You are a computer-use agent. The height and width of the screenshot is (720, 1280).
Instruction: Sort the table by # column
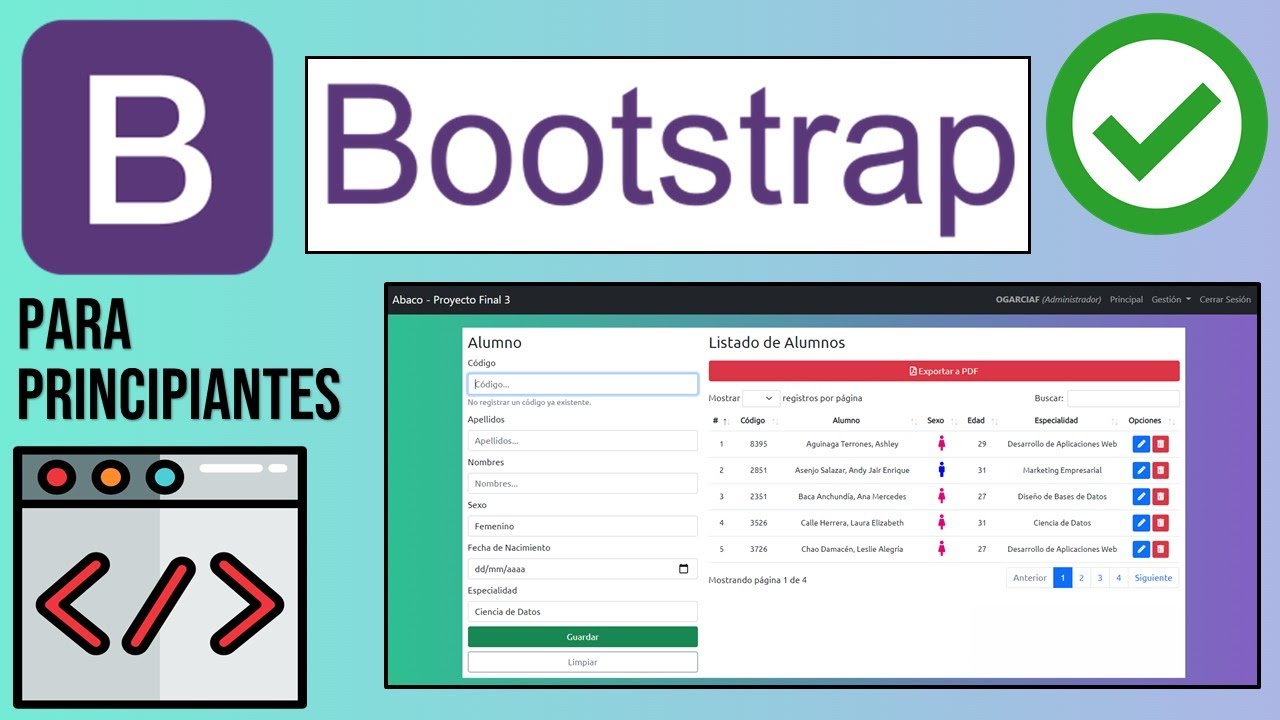pyautogui.click(x=720, y=421)
